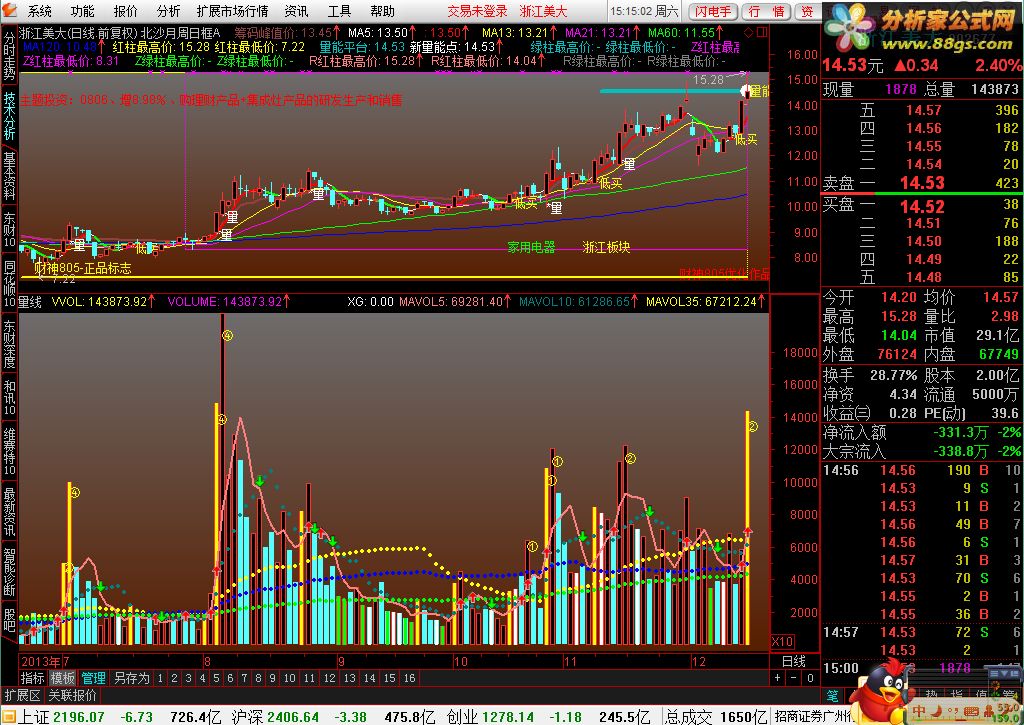Click the 关联报价 tab at the bottom
The height and width of the screenshot is (725, 1024).
[x=72, y=695]
